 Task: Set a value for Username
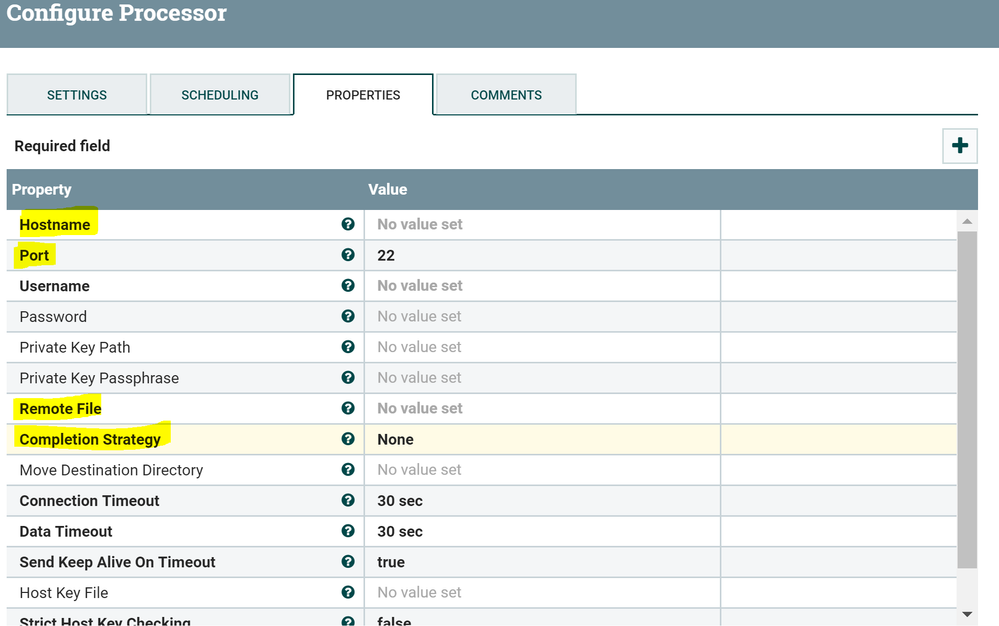click(x=542, y=286)
